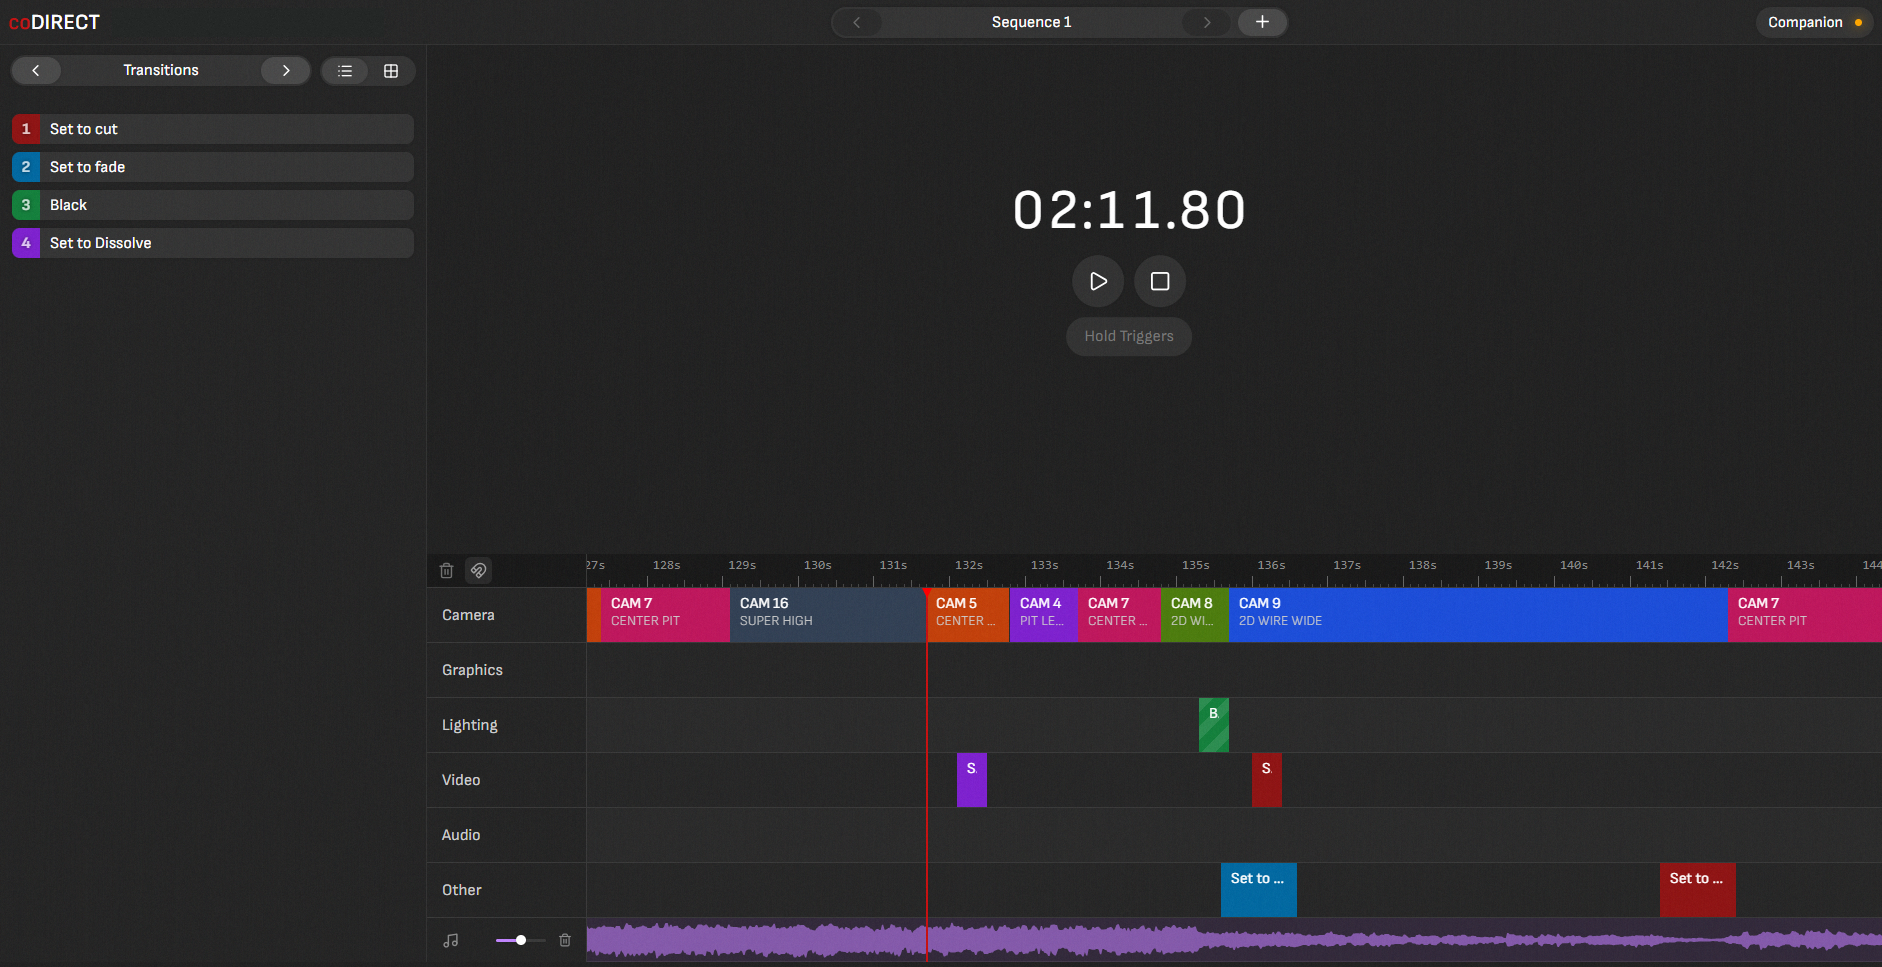Toggle the timeline snap magnet icon
This screenshot has width=1882, height=967.
[x=479, y=571]
